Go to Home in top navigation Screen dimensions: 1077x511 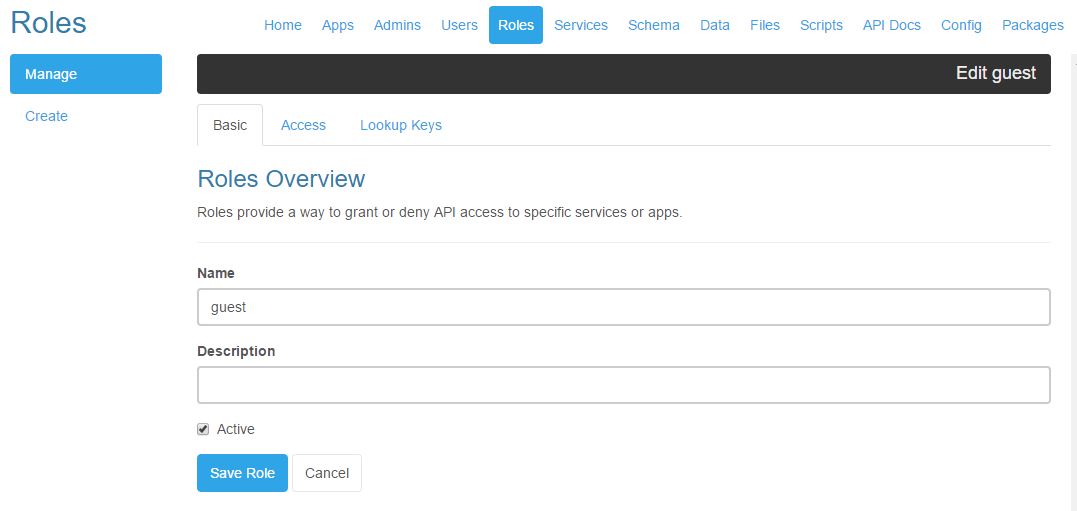tap(282, 25)
